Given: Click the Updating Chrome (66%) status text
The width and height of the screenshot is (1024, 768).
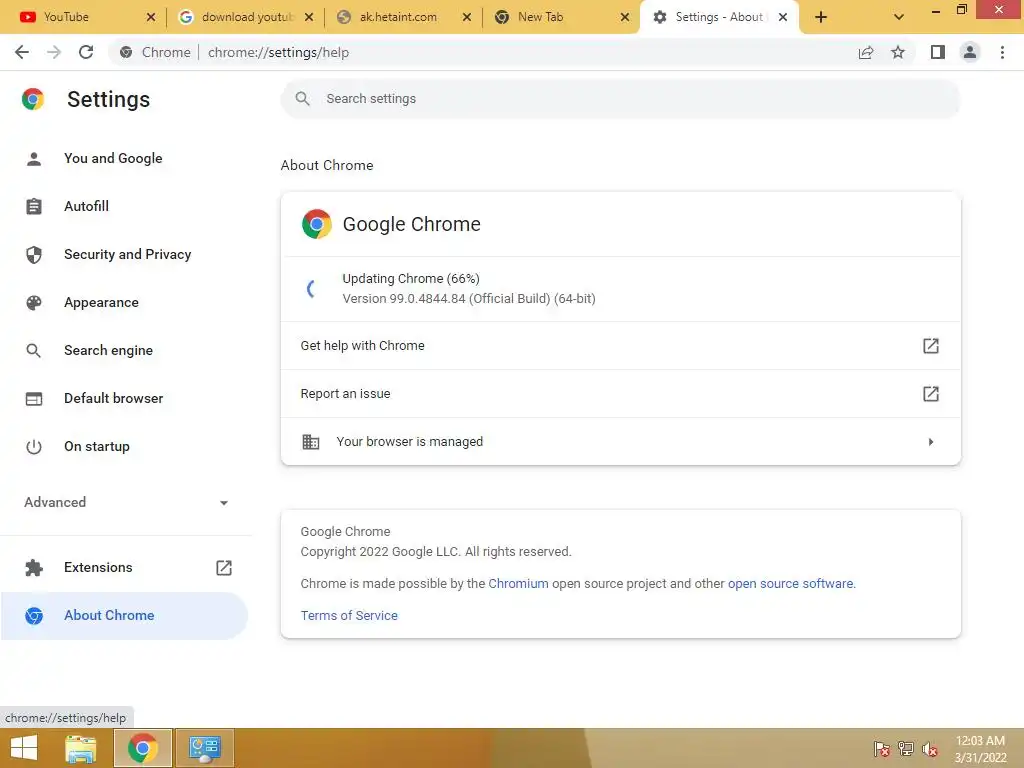Looking at the screenshot, I should 411,279.
